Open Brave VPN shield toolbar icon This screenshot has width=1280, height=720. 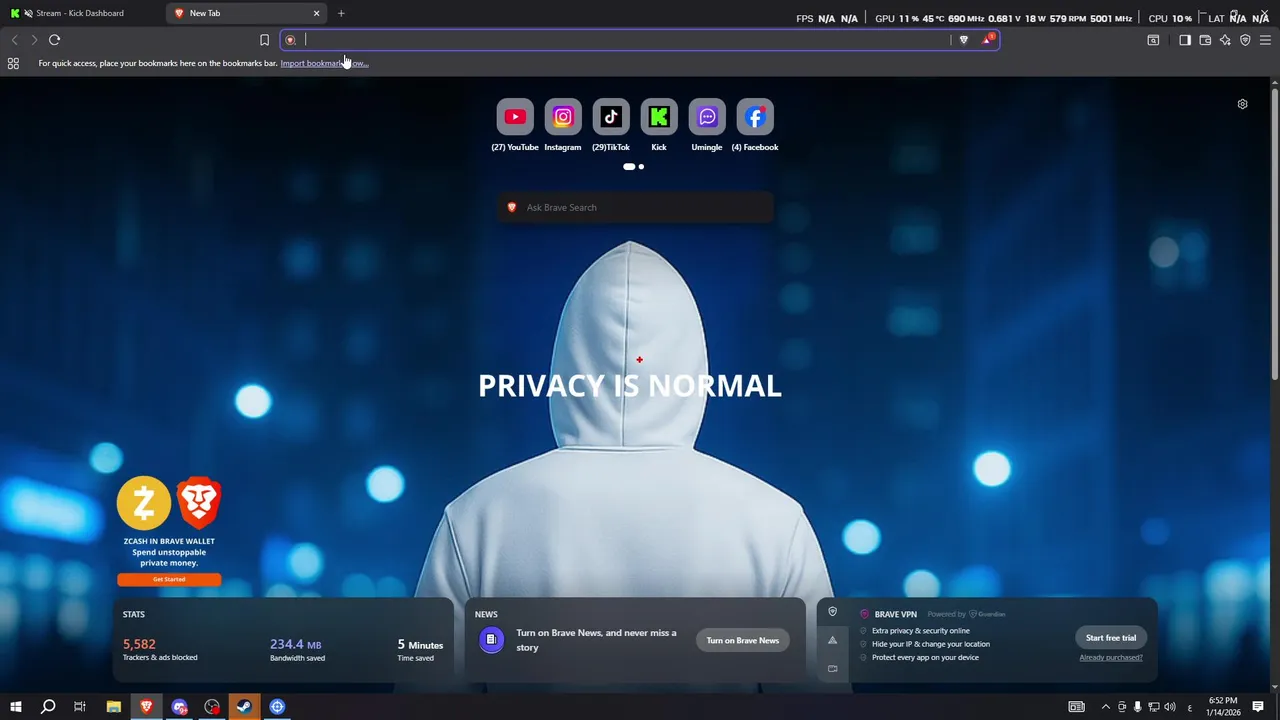click(x=1245, y=40)
